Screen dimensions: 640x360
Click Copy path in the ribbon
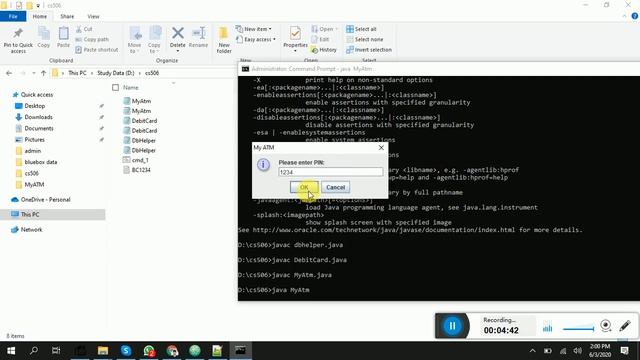click(x=92, y=39)
